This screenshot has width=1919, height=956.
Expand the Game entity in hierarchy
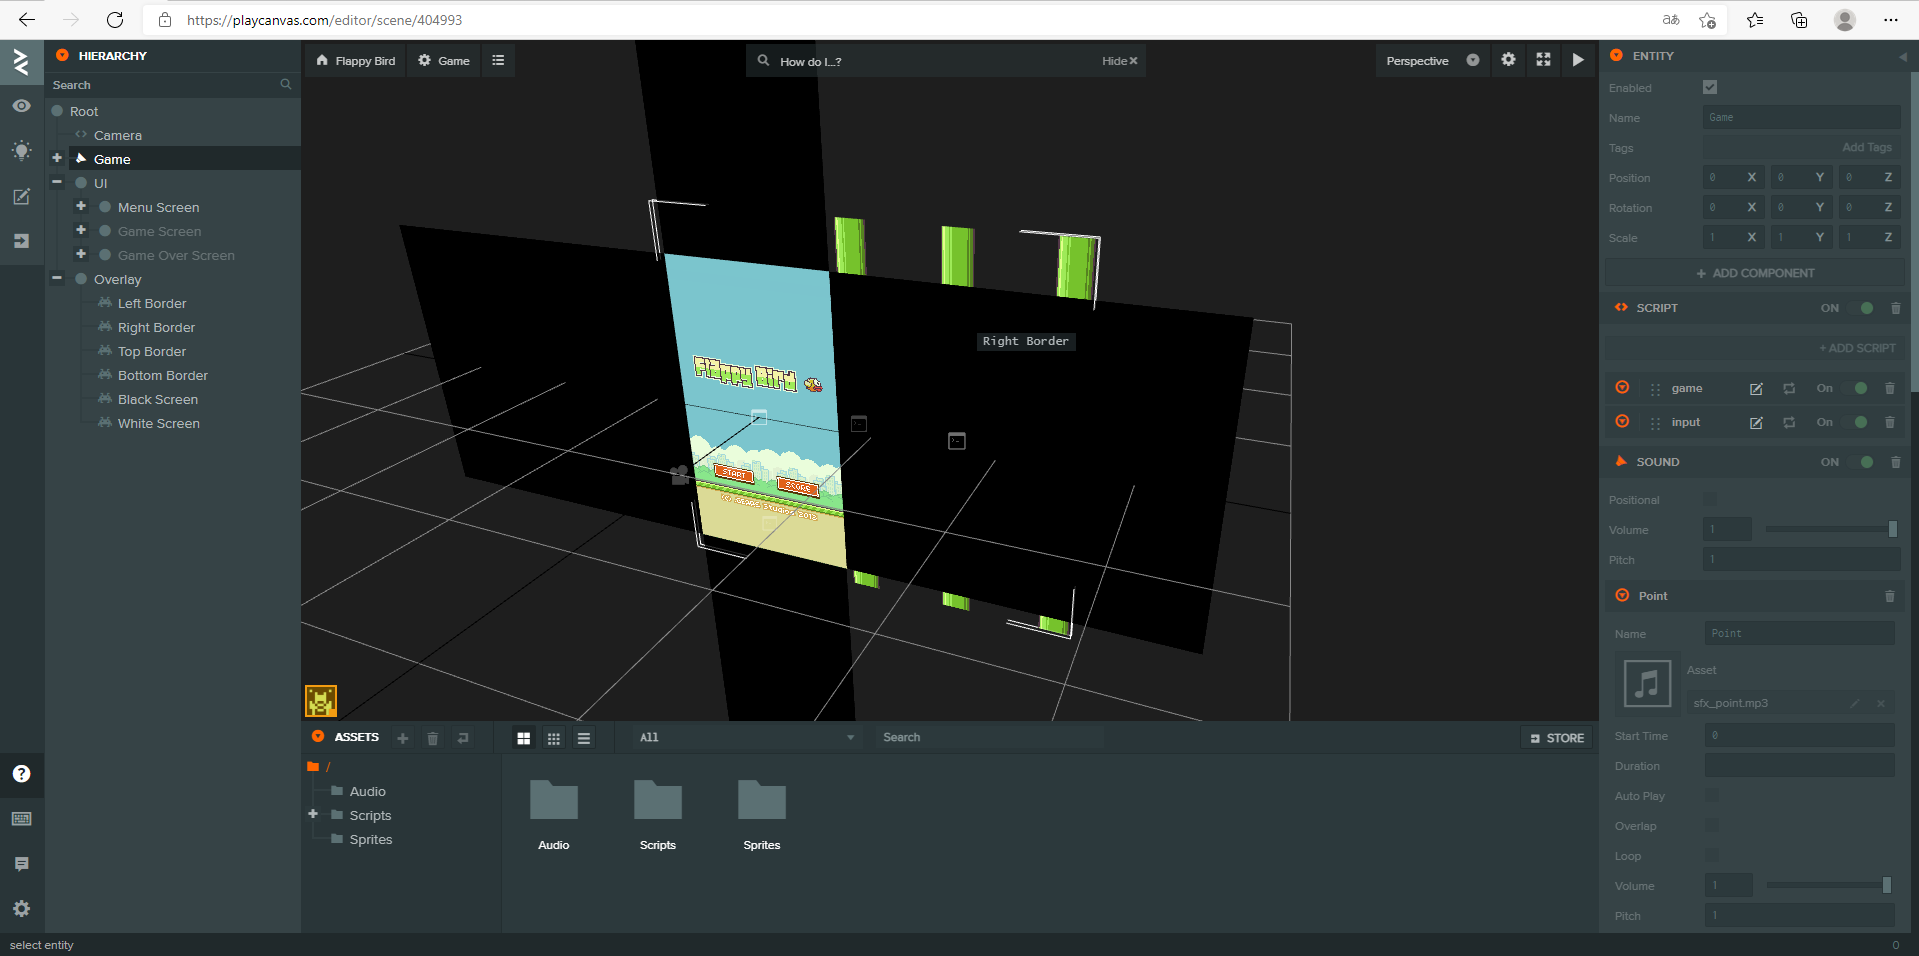57,158
